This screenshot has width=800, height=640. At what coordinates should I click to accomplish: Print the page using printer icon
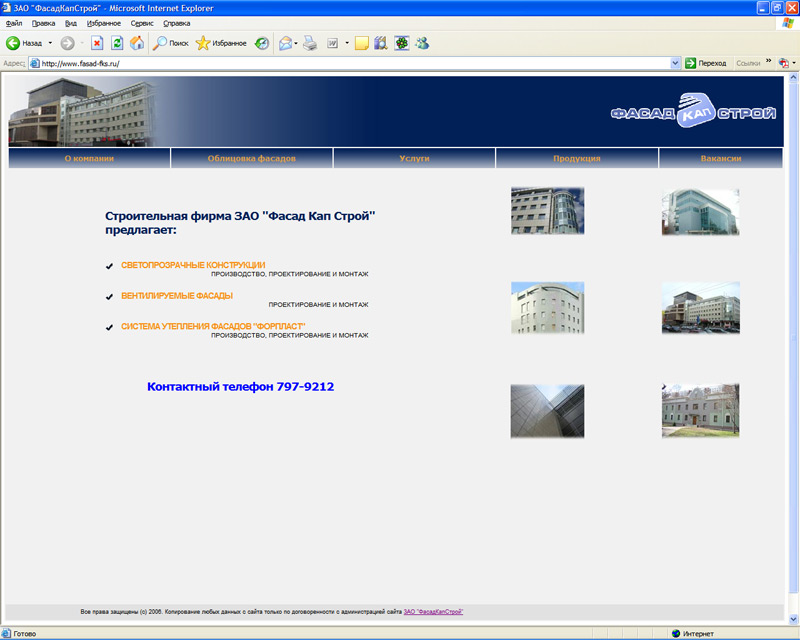310,43
